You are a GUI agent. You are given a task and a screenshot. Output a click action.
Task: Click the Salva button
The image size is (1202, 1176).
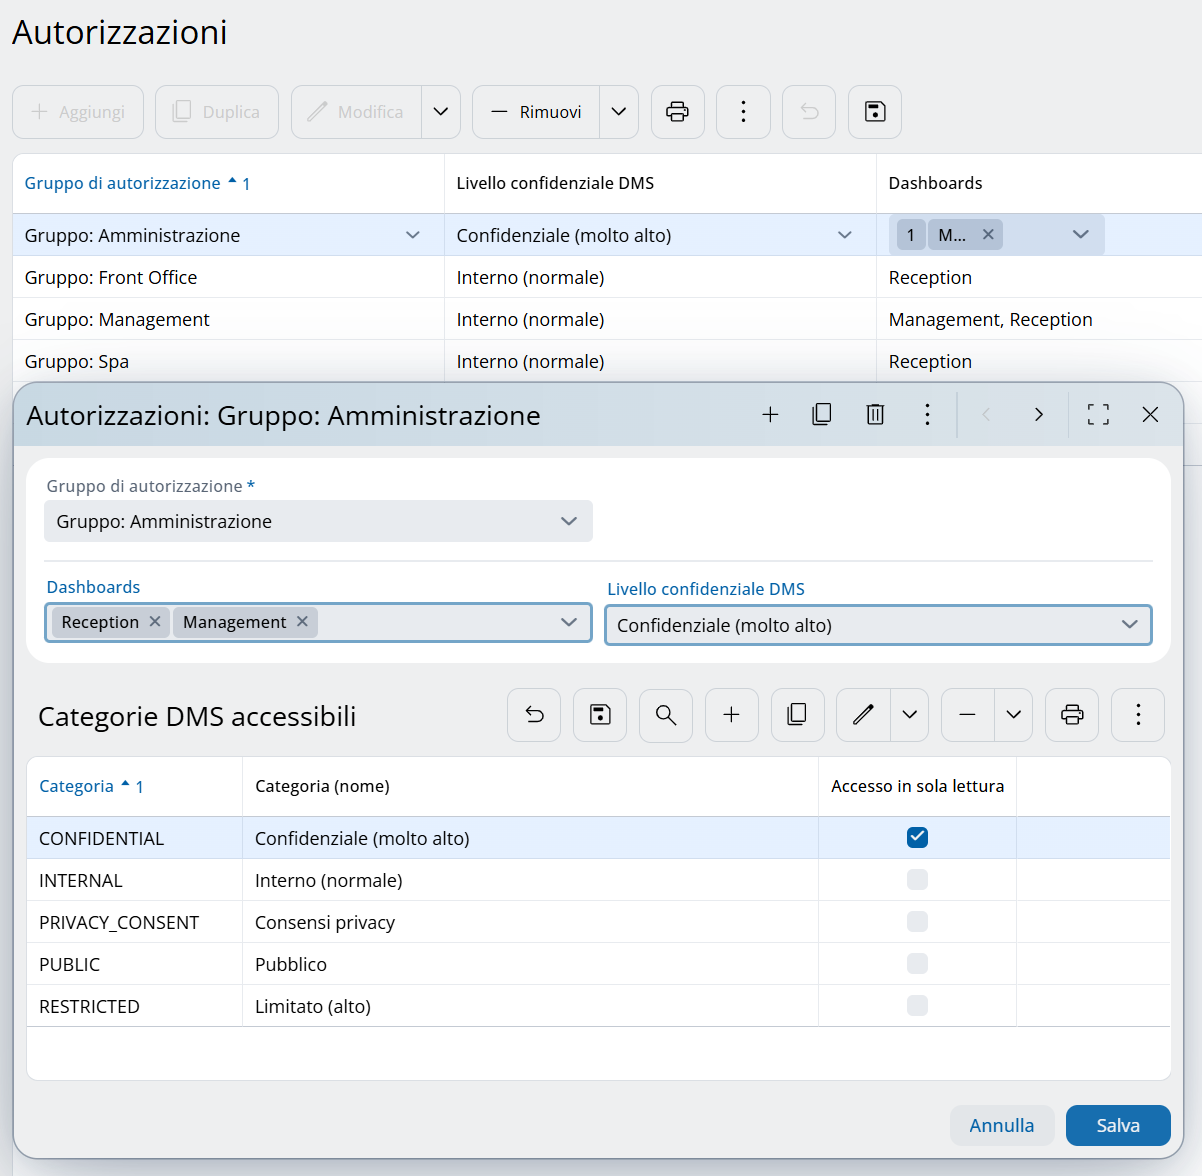[1117, 1125]
